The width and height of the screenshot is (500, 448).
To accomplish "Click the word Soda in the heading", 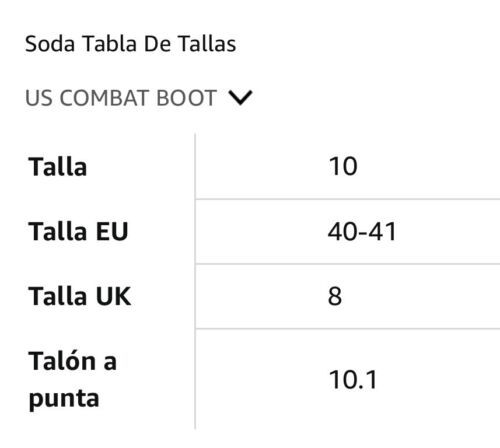I will tap(50, 44).
